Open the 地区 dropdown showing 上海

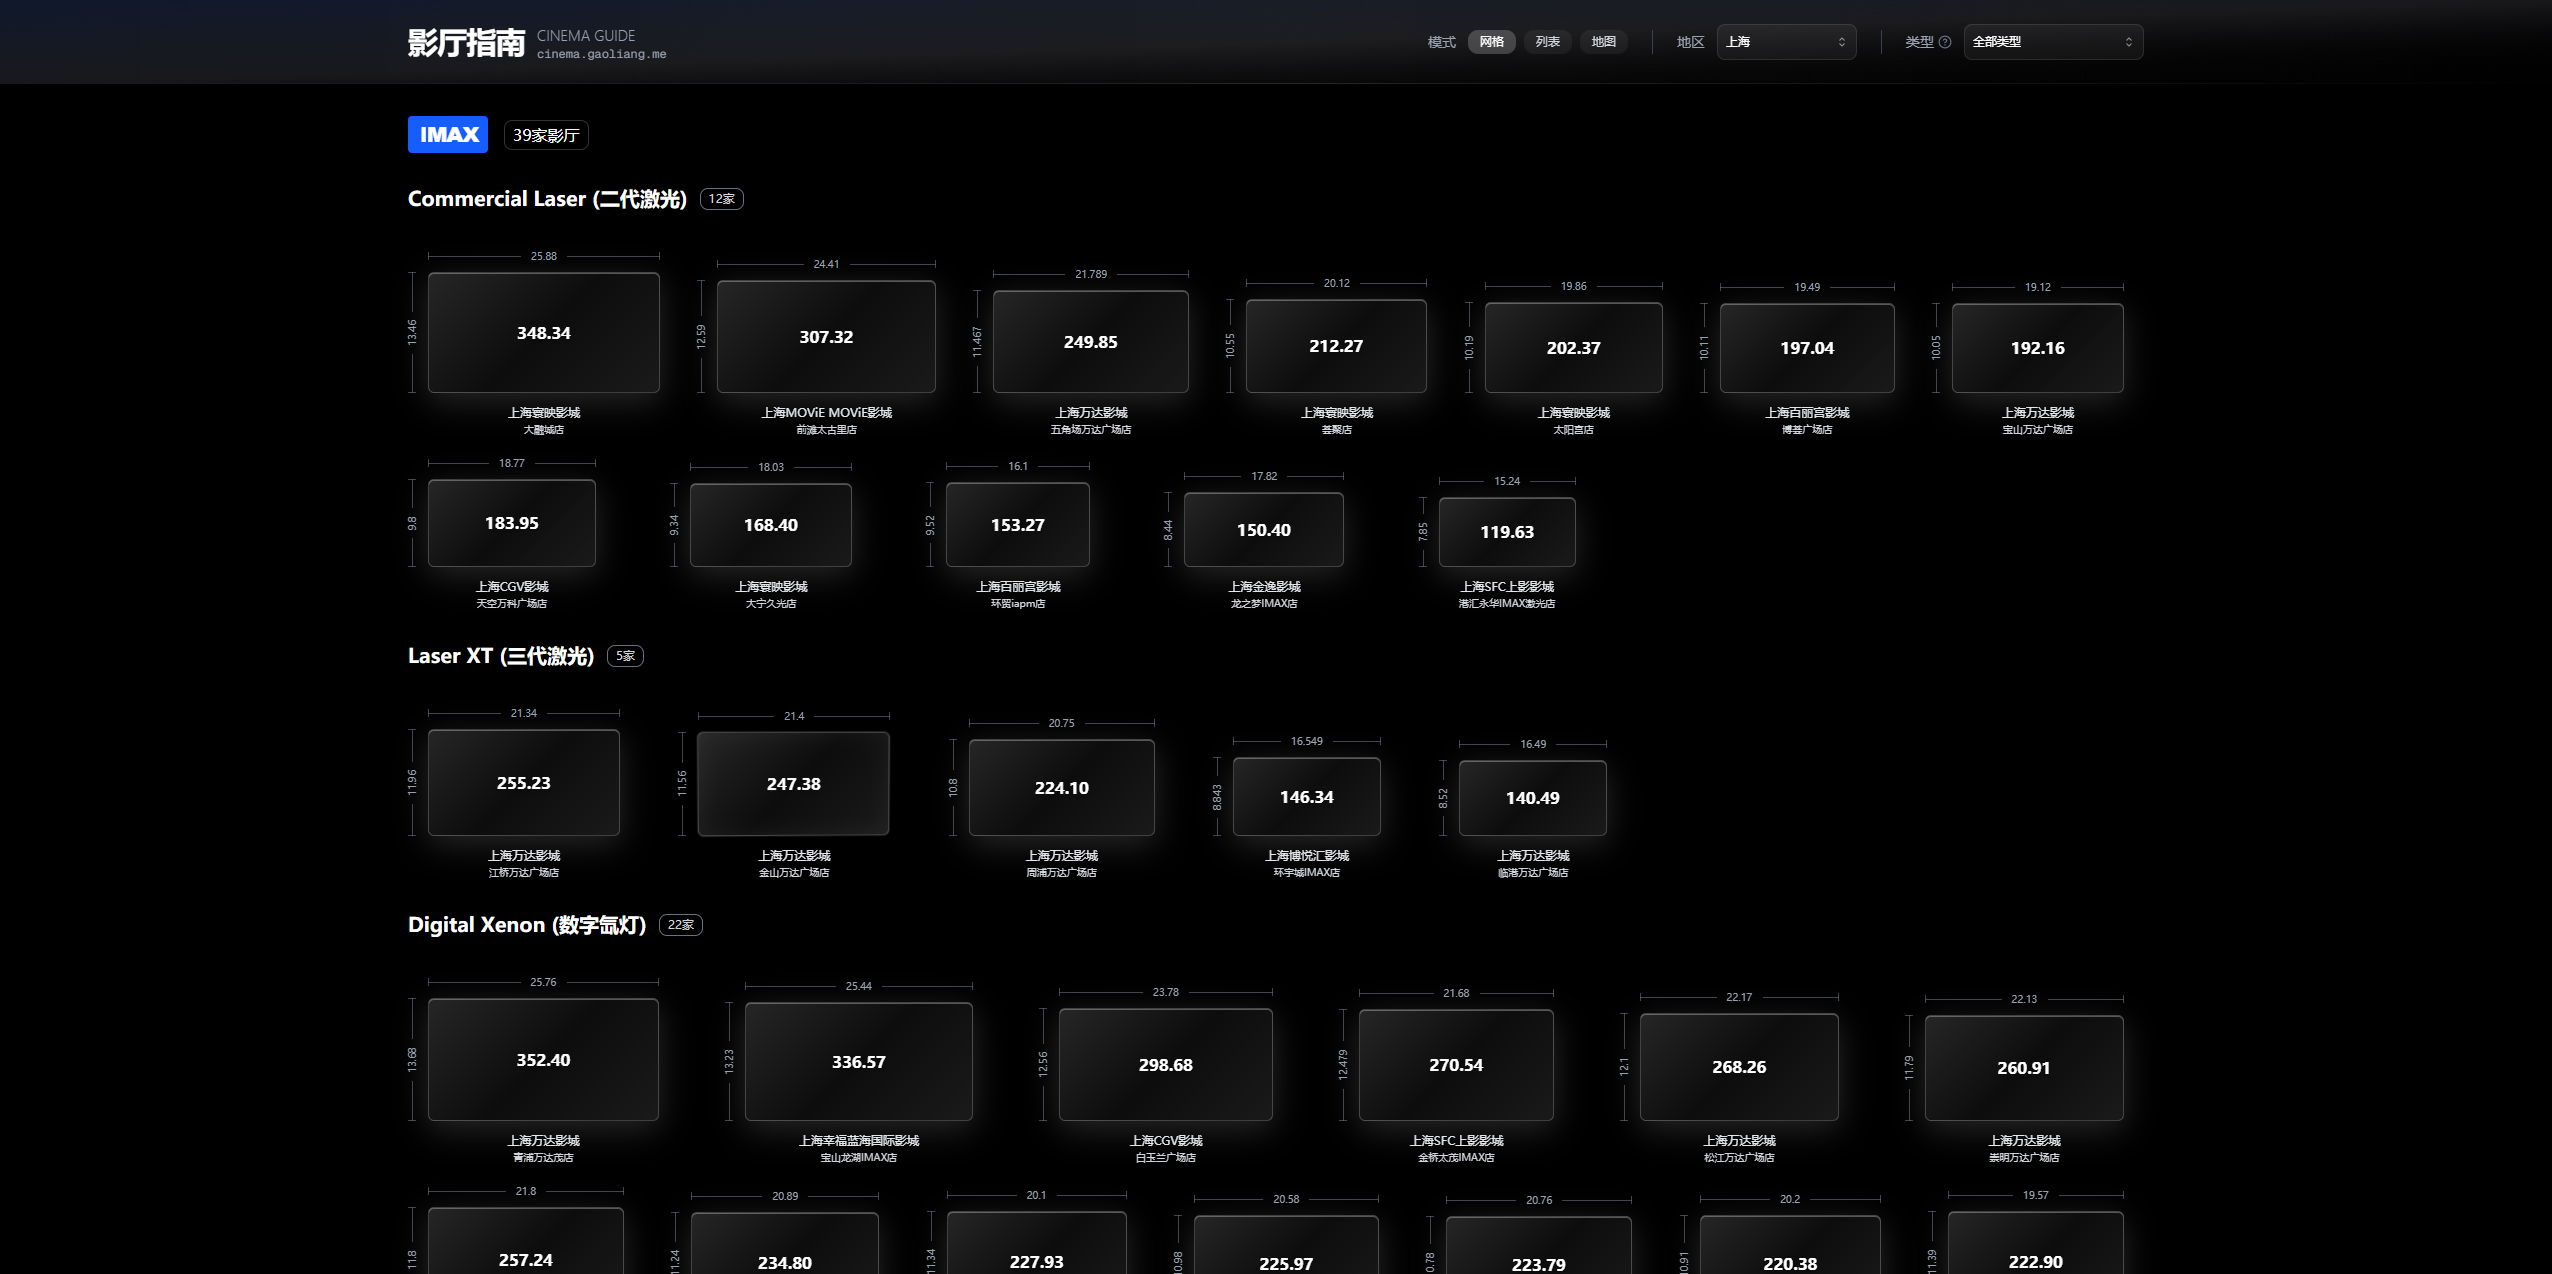(x=1786, y=42)
